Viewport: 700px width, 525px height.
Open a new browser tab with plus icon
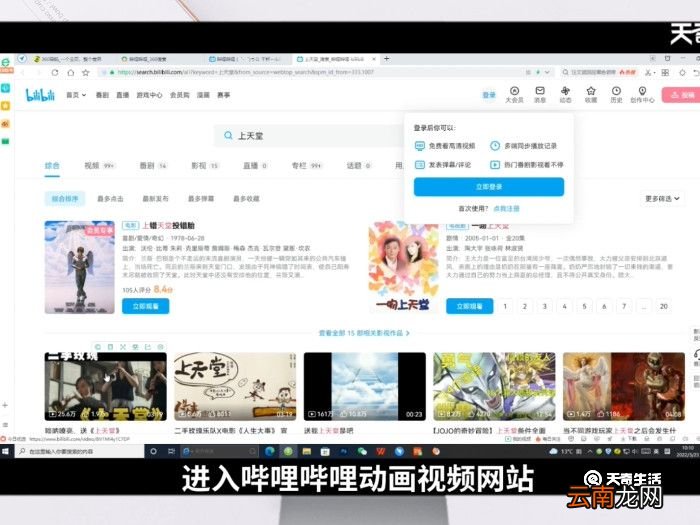coord(387,58)
